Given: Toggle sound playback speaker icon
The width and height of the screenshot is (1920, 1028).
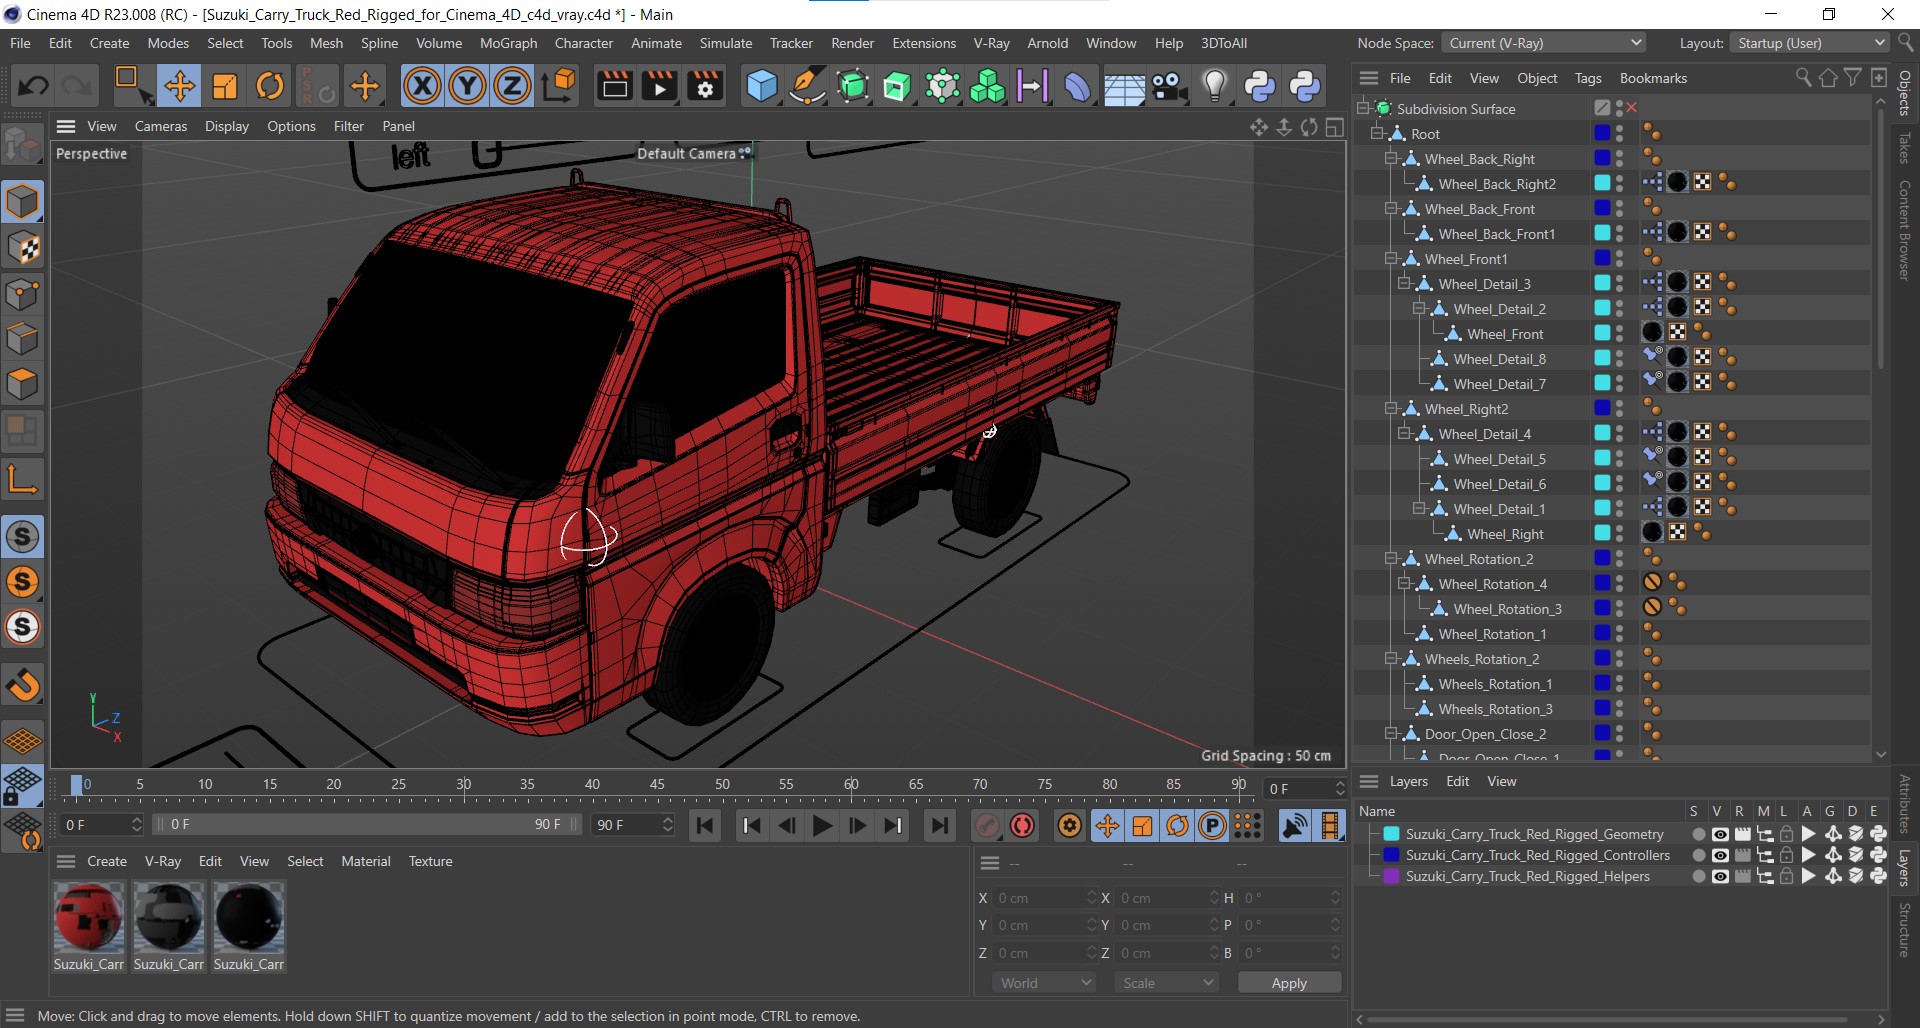Looking at the screenshot, I should point(1294,826).
